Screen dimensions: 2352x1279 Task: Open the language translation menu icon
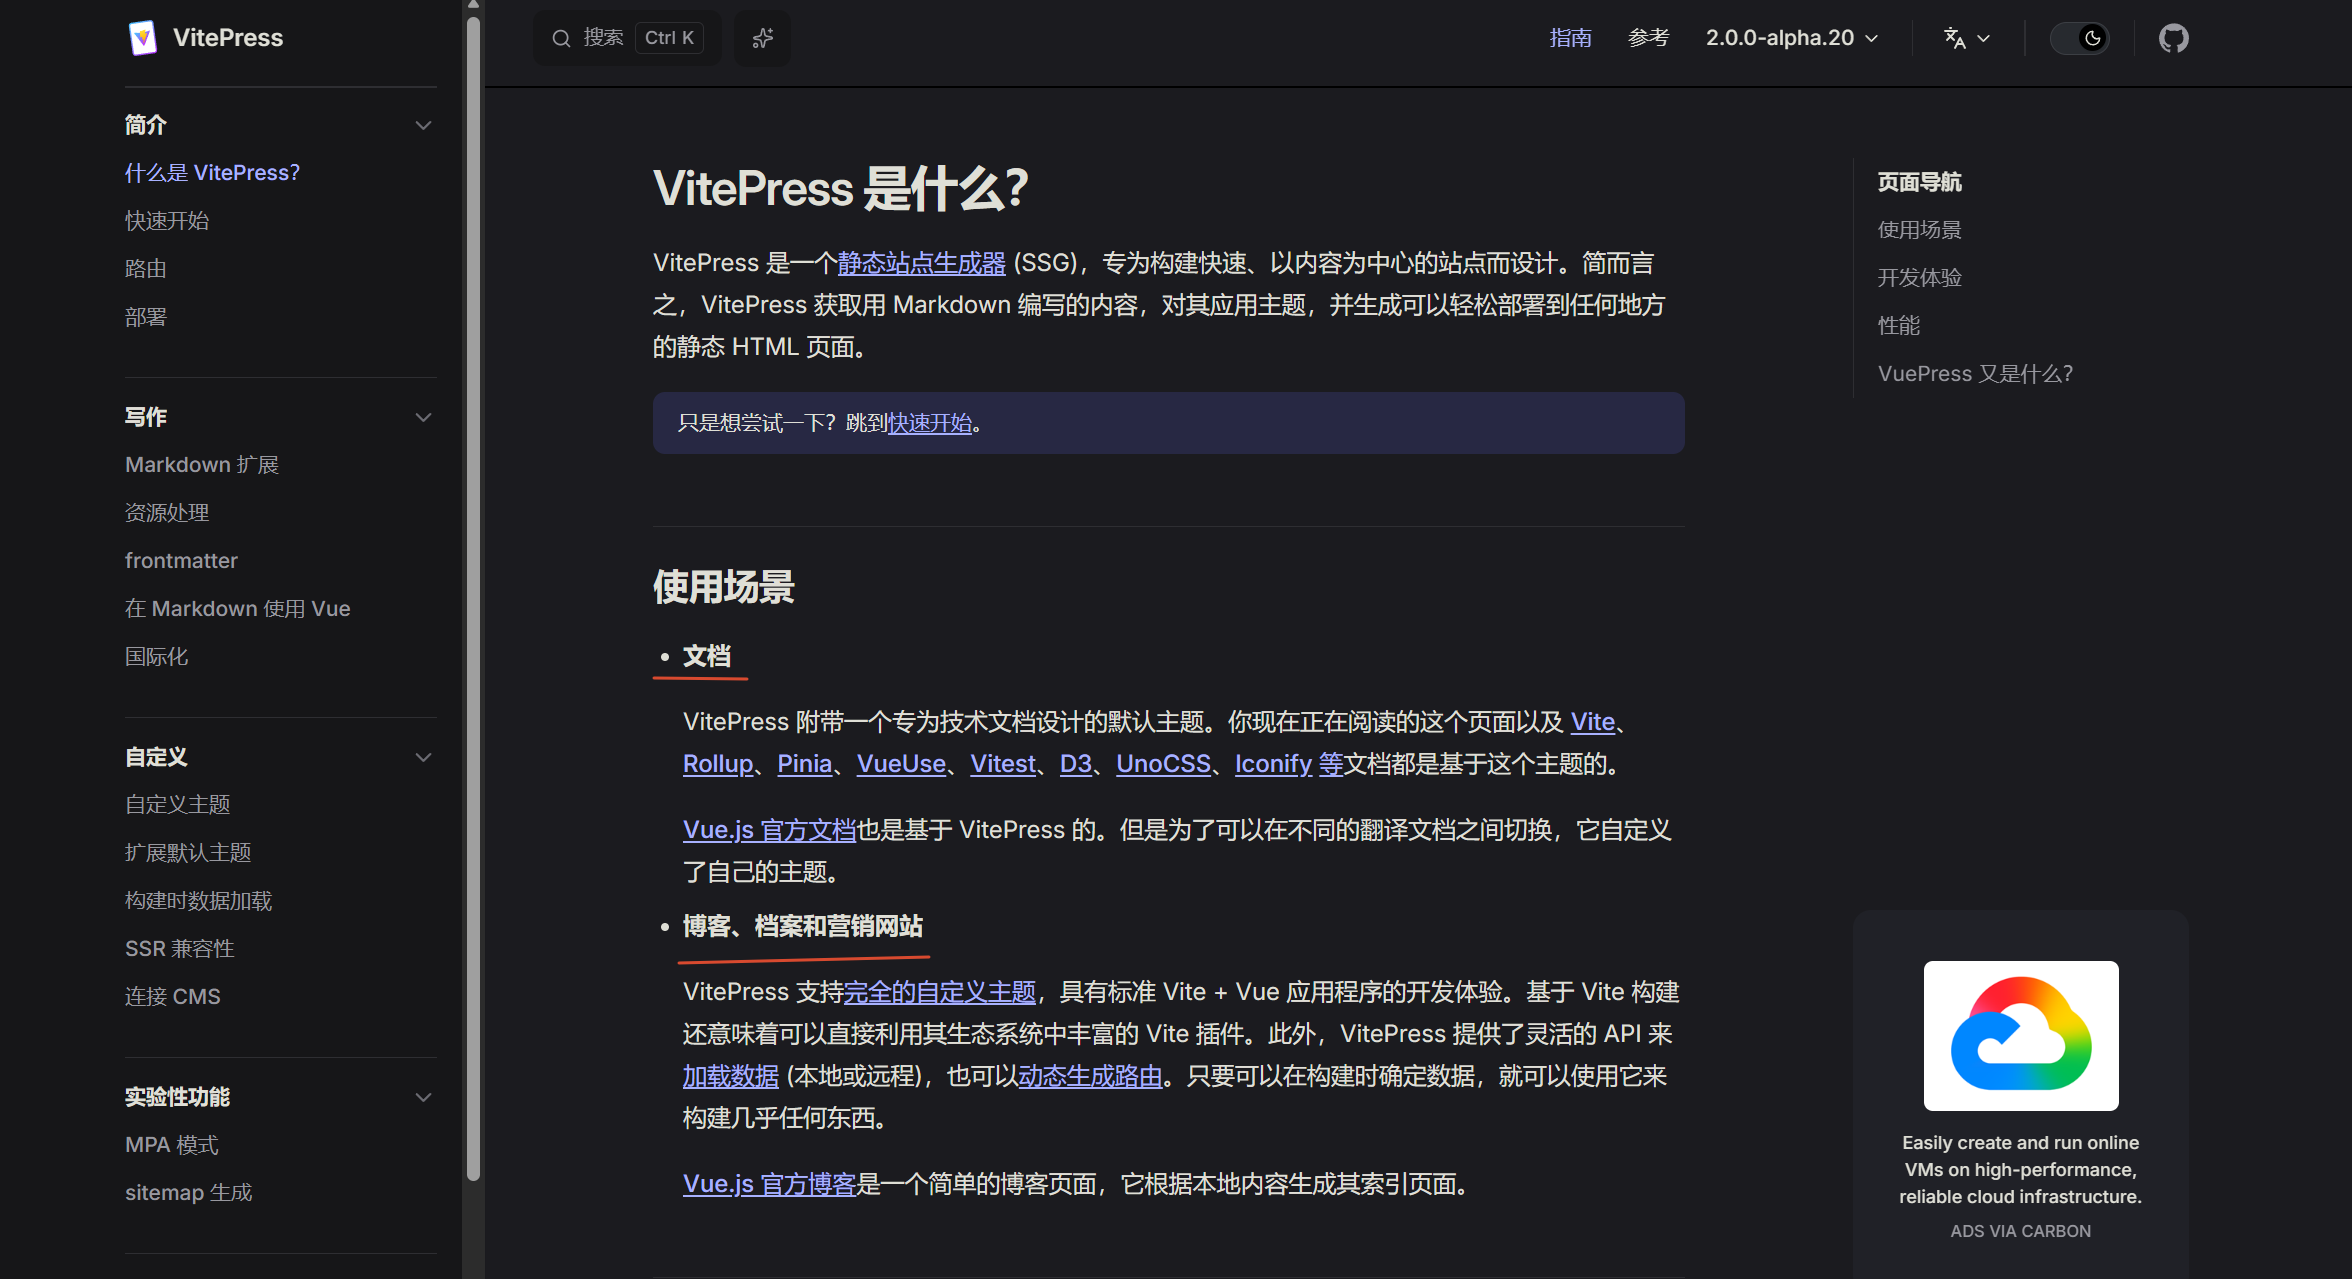point(1966,38)
